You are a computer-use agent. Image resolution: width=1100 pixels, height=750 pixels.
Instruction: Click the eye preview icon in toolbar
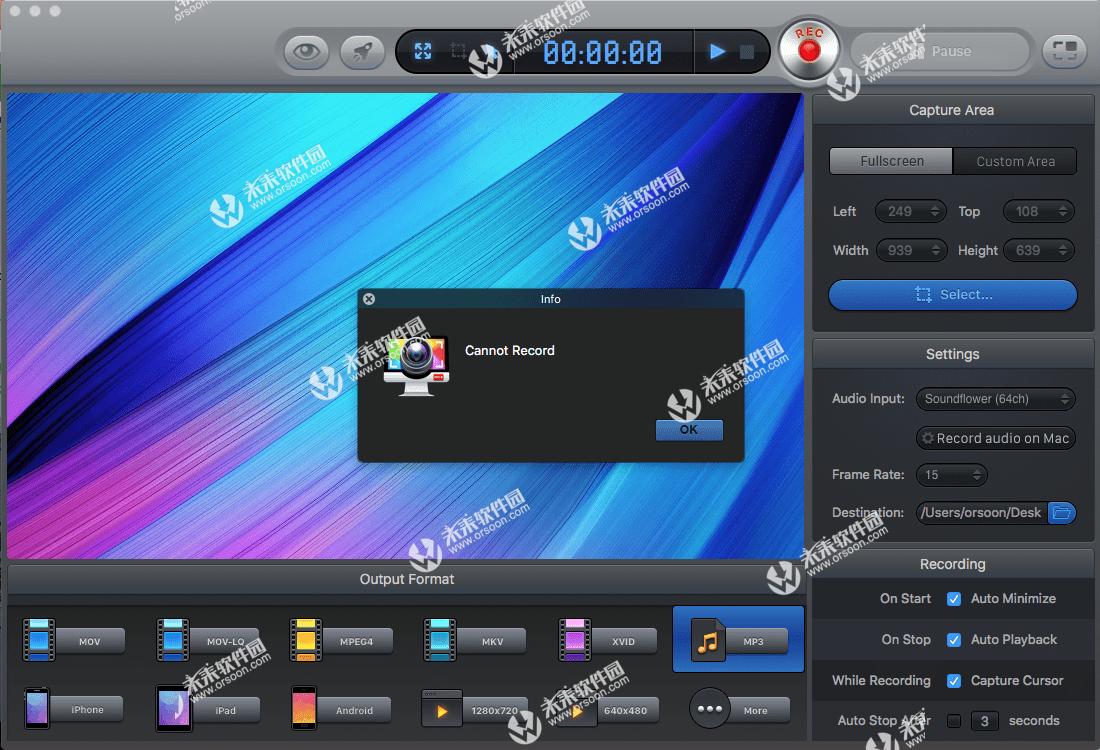pos(306,51)
